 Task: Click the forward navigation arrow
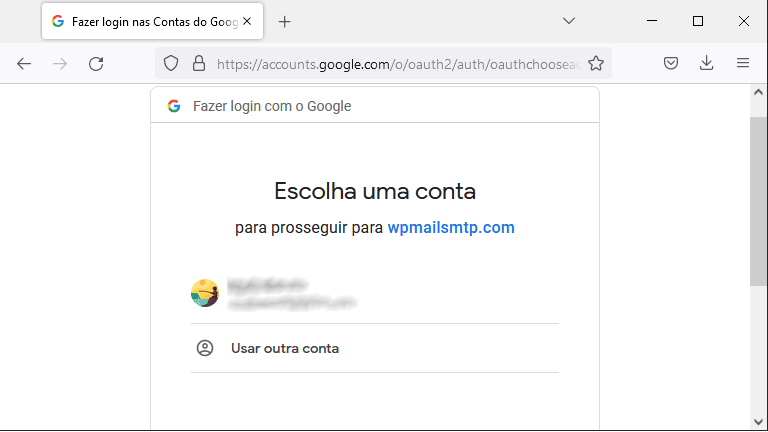click(60, 64)
